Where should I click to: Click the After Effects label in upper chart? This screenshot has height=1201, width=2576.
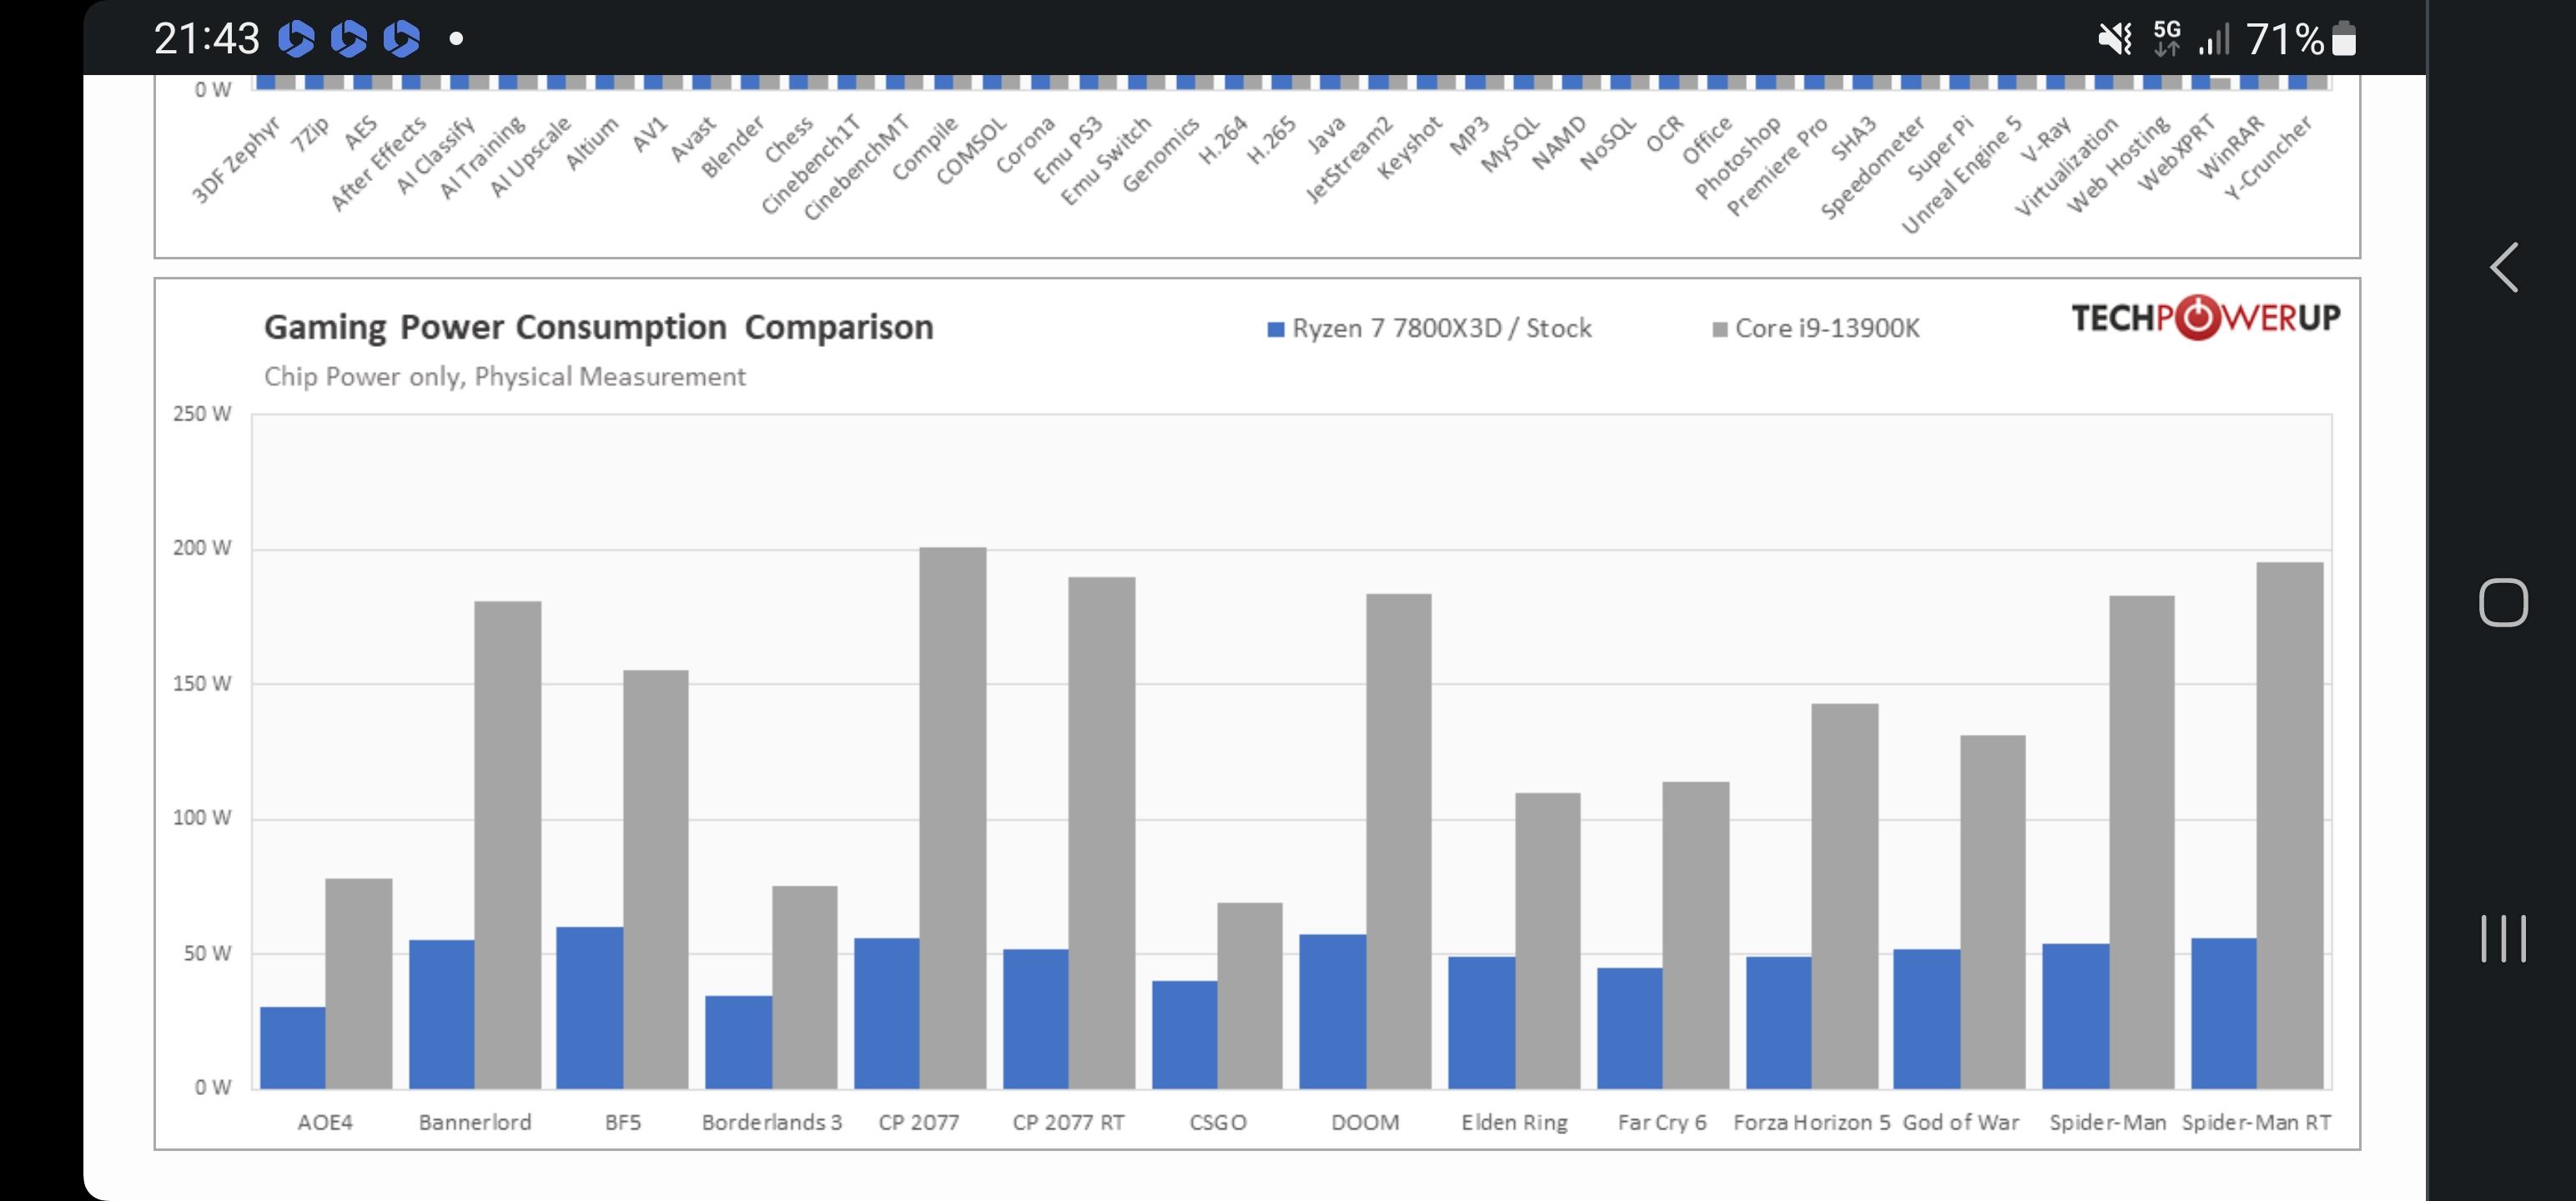click(x=379, y=163)
